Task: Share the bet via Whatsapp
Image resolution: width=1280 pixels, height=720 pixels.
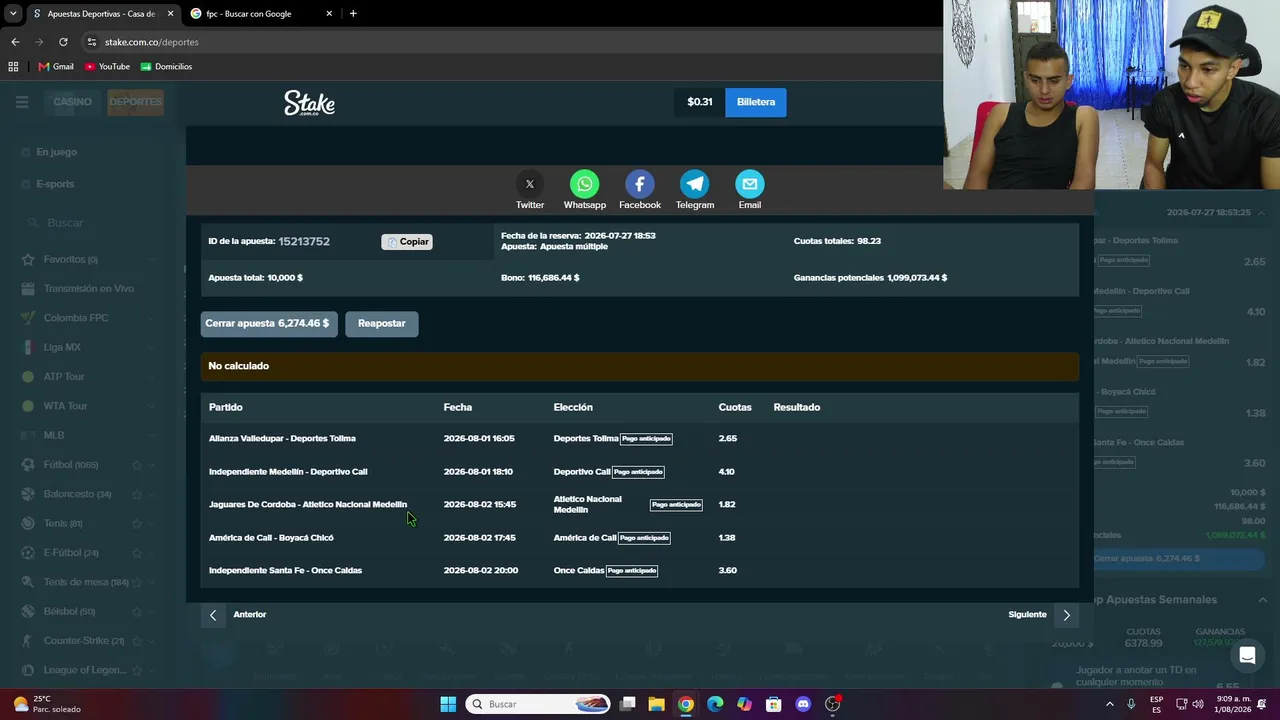Action: (585, 184)
